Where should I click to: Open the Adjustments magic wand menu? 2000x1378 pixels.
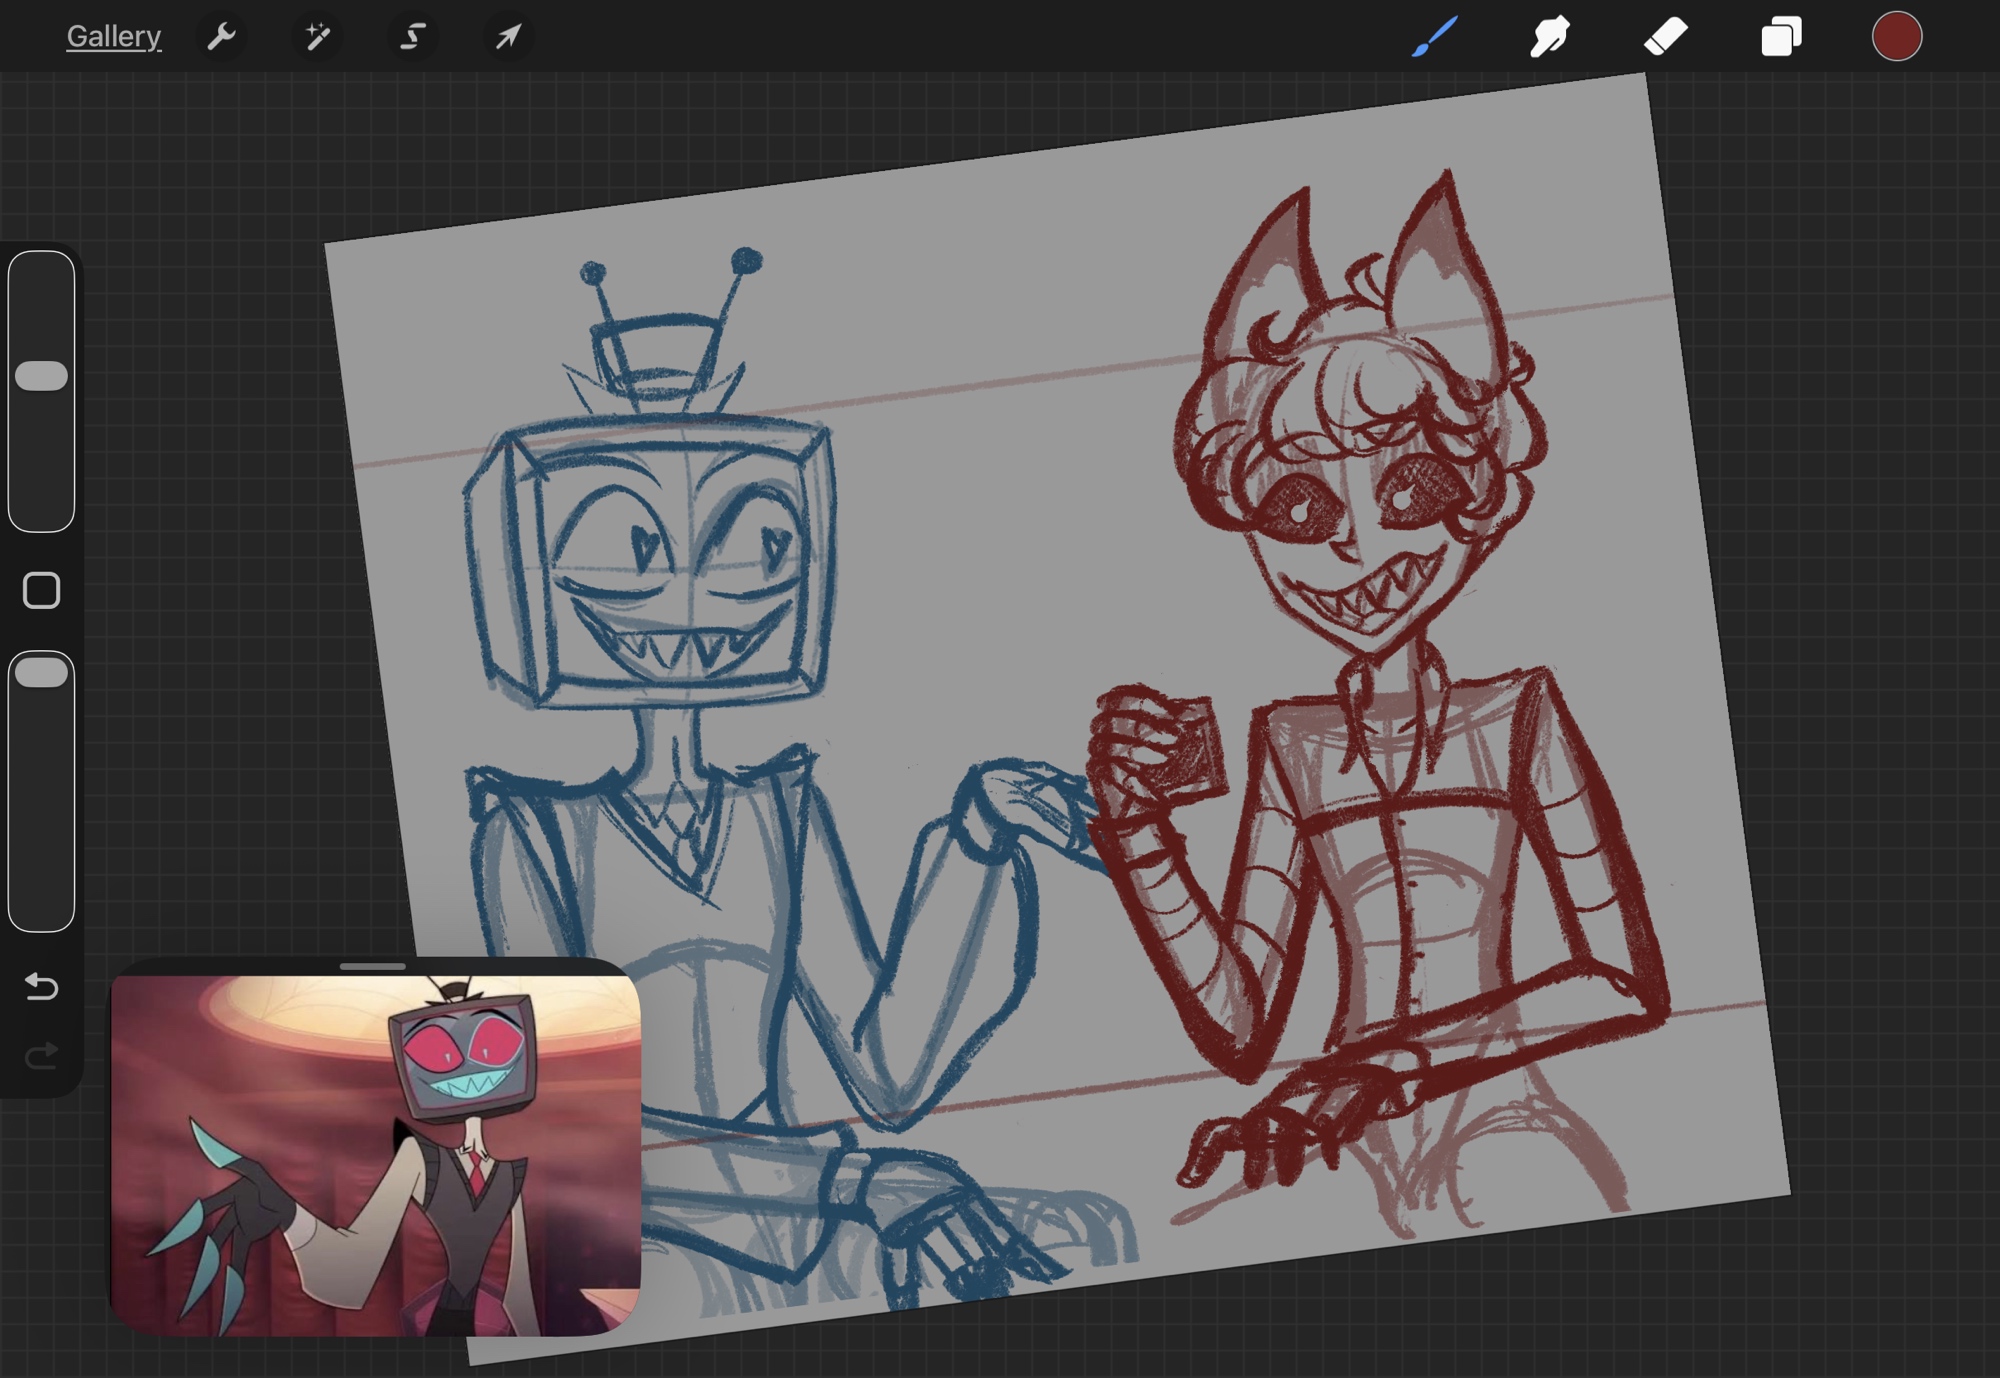click(x=317, y=37)
